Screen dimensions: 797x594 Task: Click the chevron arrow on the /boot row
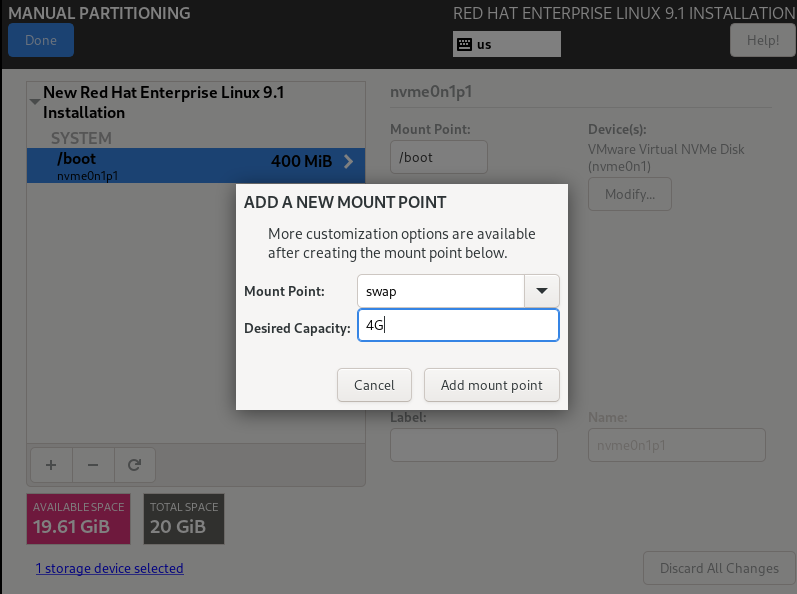348,162
